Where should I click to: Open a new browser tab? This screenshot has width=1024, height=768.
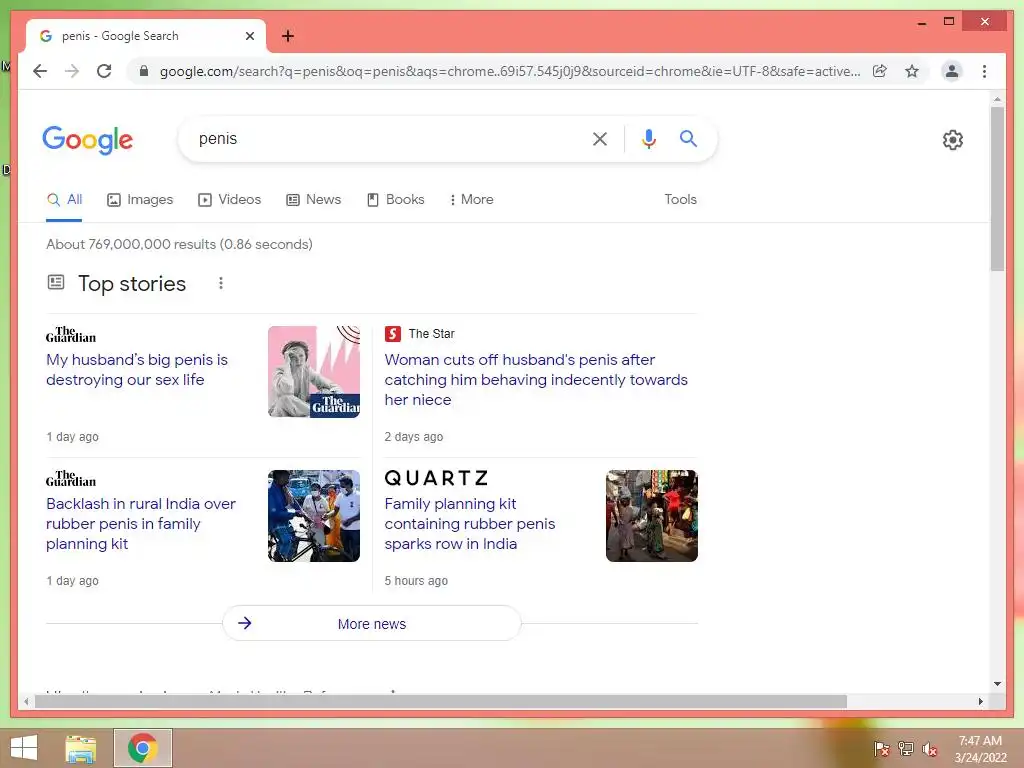pos(287,36)
